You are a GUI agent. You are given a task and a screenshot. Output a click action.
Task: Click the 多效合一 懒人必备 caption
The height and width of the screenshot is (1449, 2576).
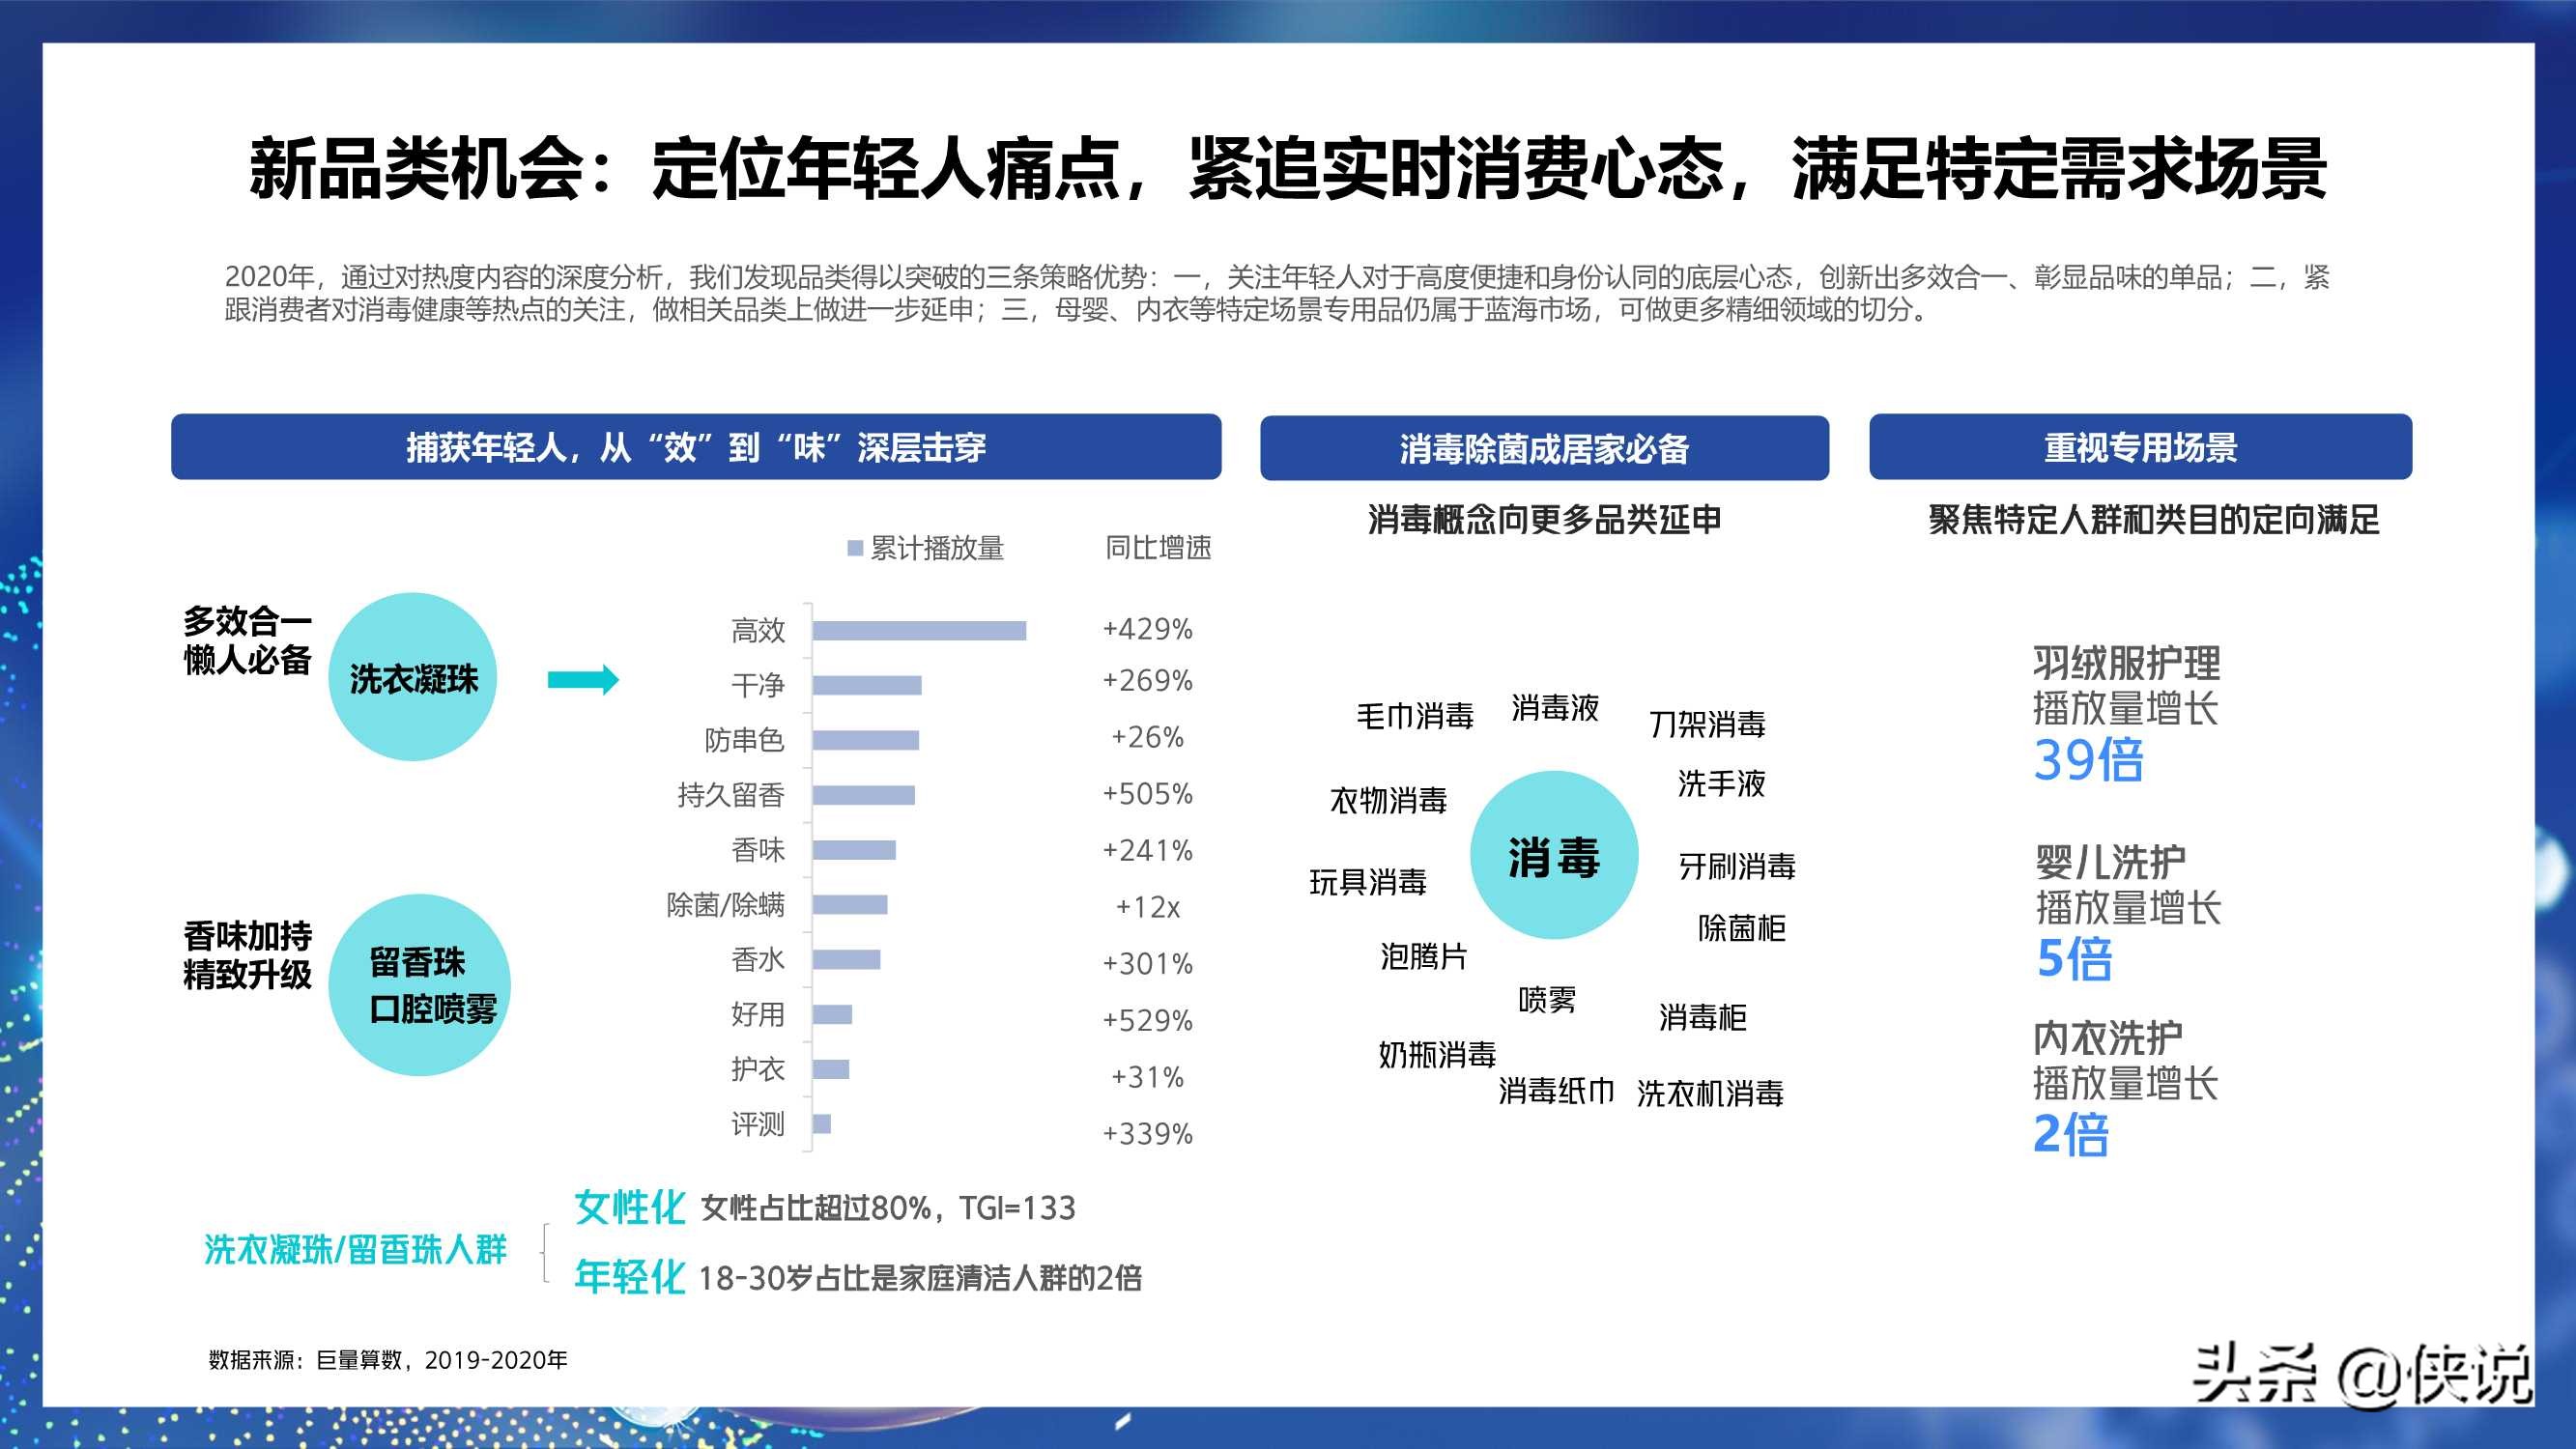[x=247, y=641]
